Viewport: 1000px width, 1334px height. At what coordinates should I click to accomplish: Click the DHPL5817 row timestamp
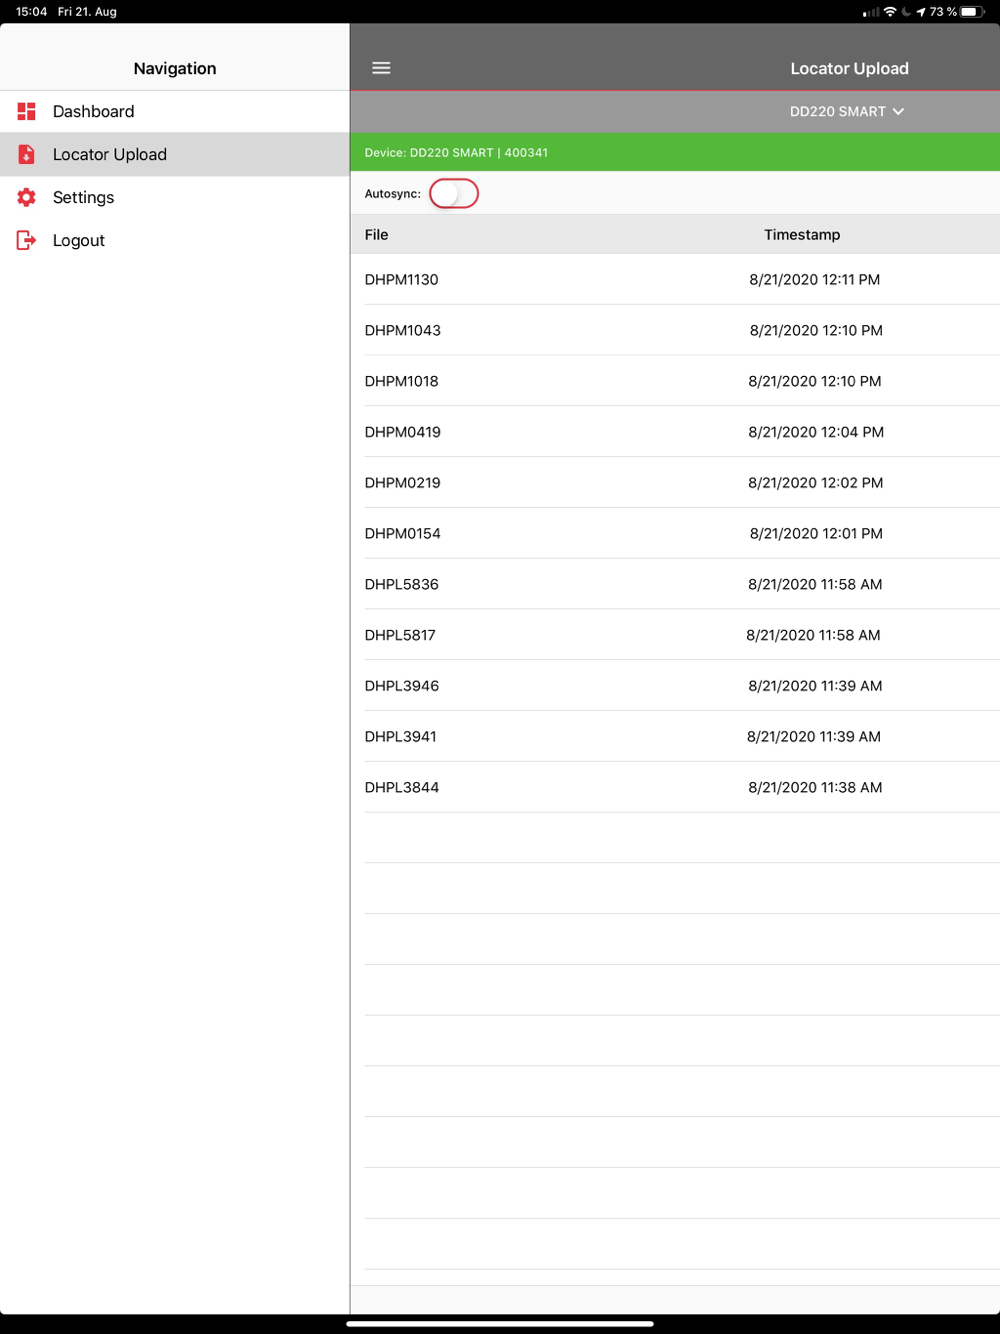pos(813,635)
